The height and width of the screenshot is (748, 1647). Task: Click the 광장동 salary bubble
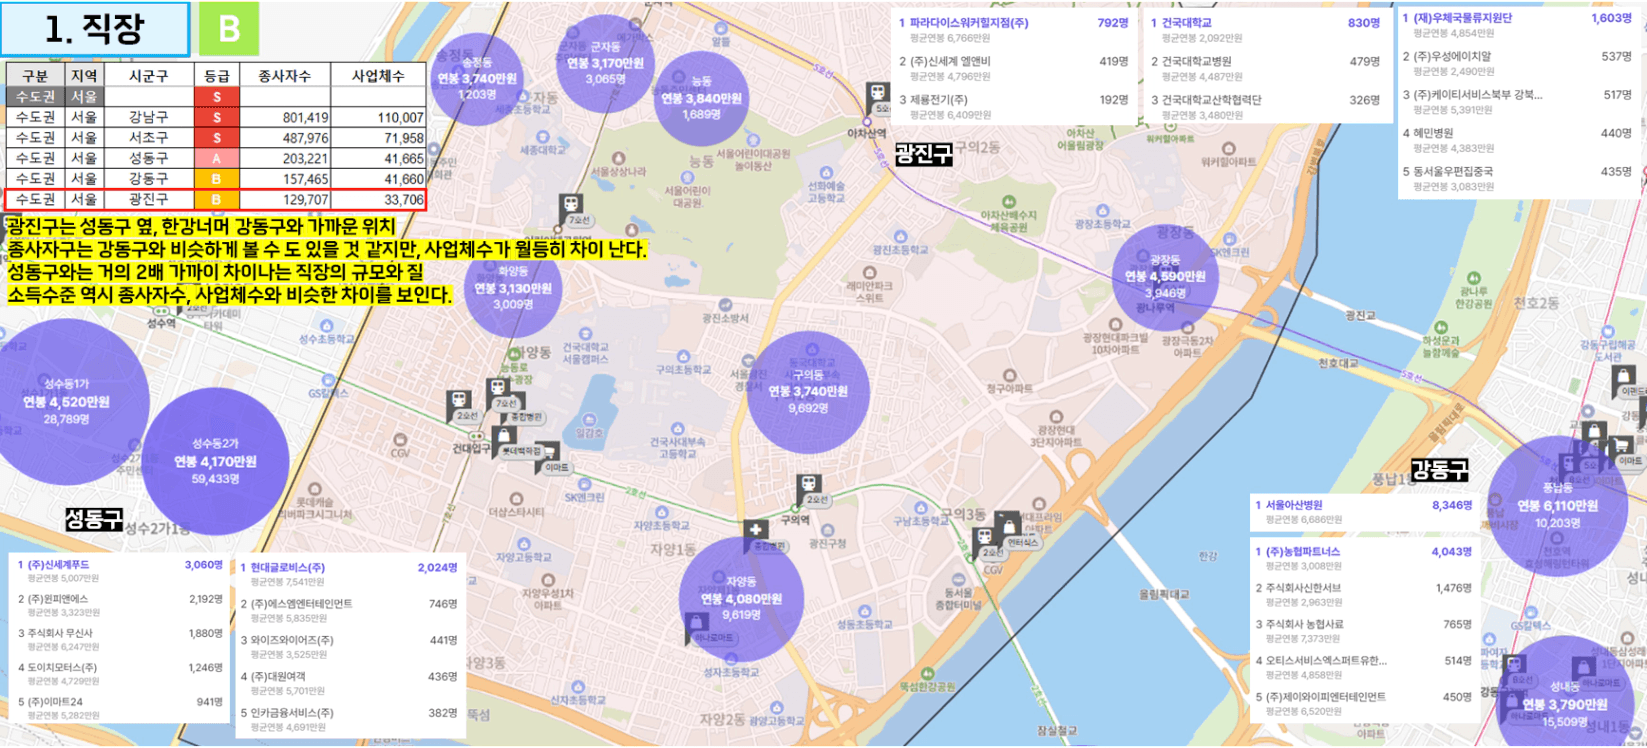pos(1164,276)
